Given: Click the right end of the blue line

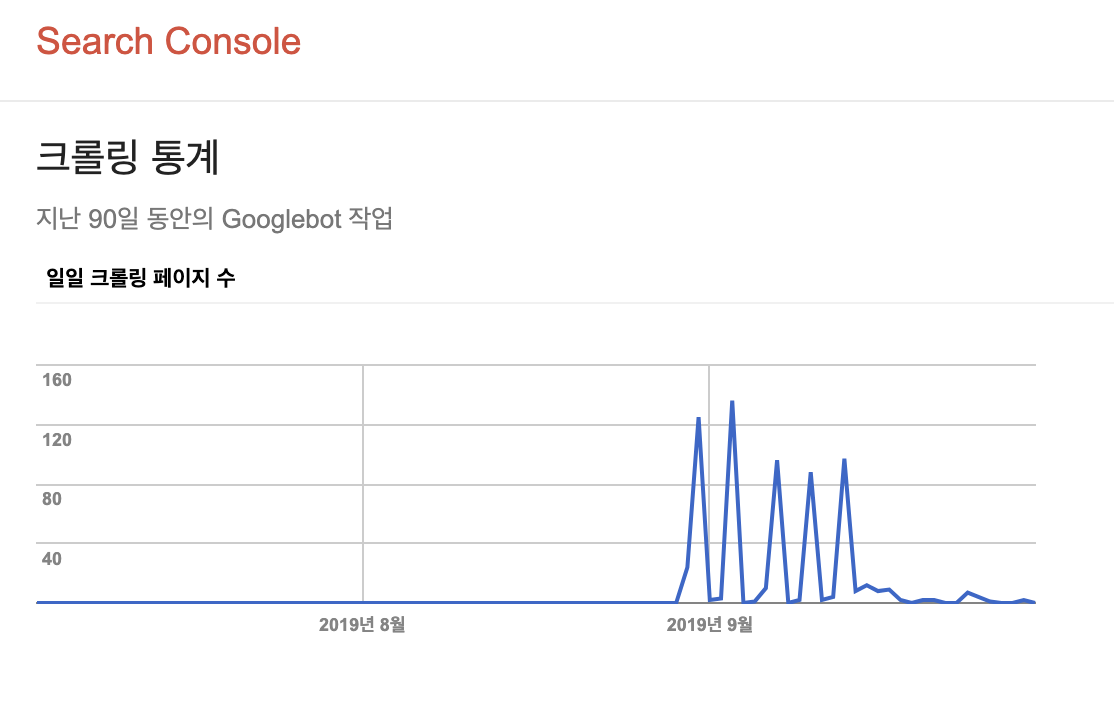Looking at the screenshot, I should (x=1034, y=602).
